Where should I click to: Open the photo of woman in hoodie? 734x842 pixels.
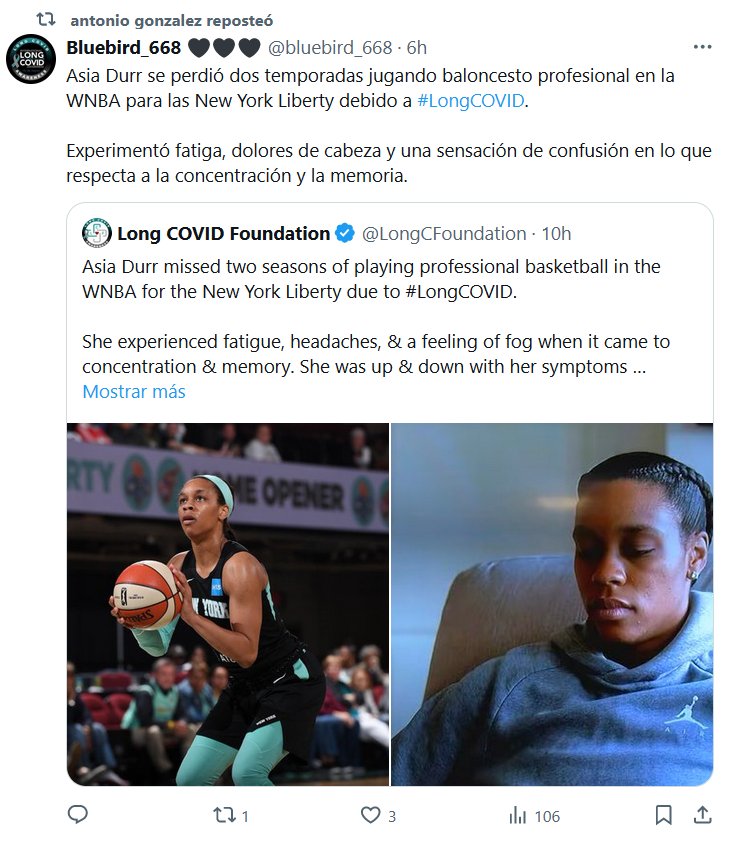pos(552,604)
